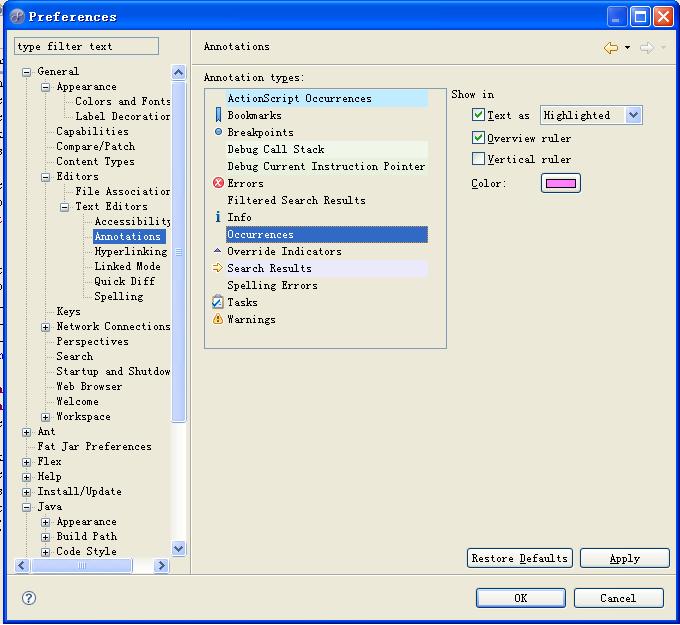Select the Bookmarks annotation icon
The width and height of the screenshot is (680, 625).
[218, 115]
